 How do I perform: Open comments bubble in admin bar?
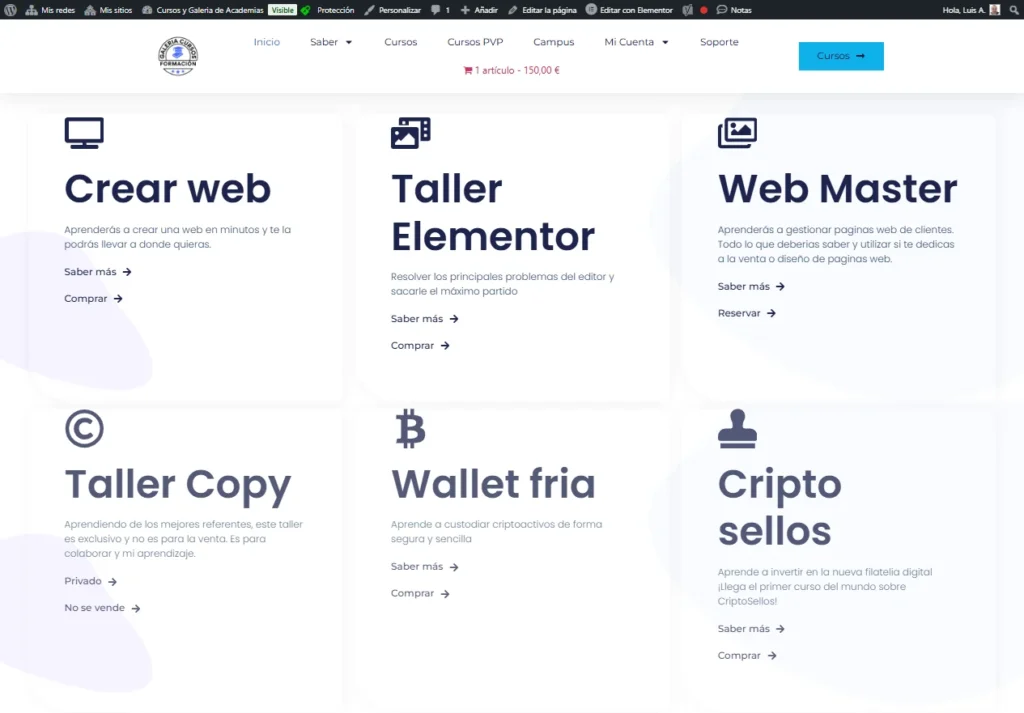440,10
